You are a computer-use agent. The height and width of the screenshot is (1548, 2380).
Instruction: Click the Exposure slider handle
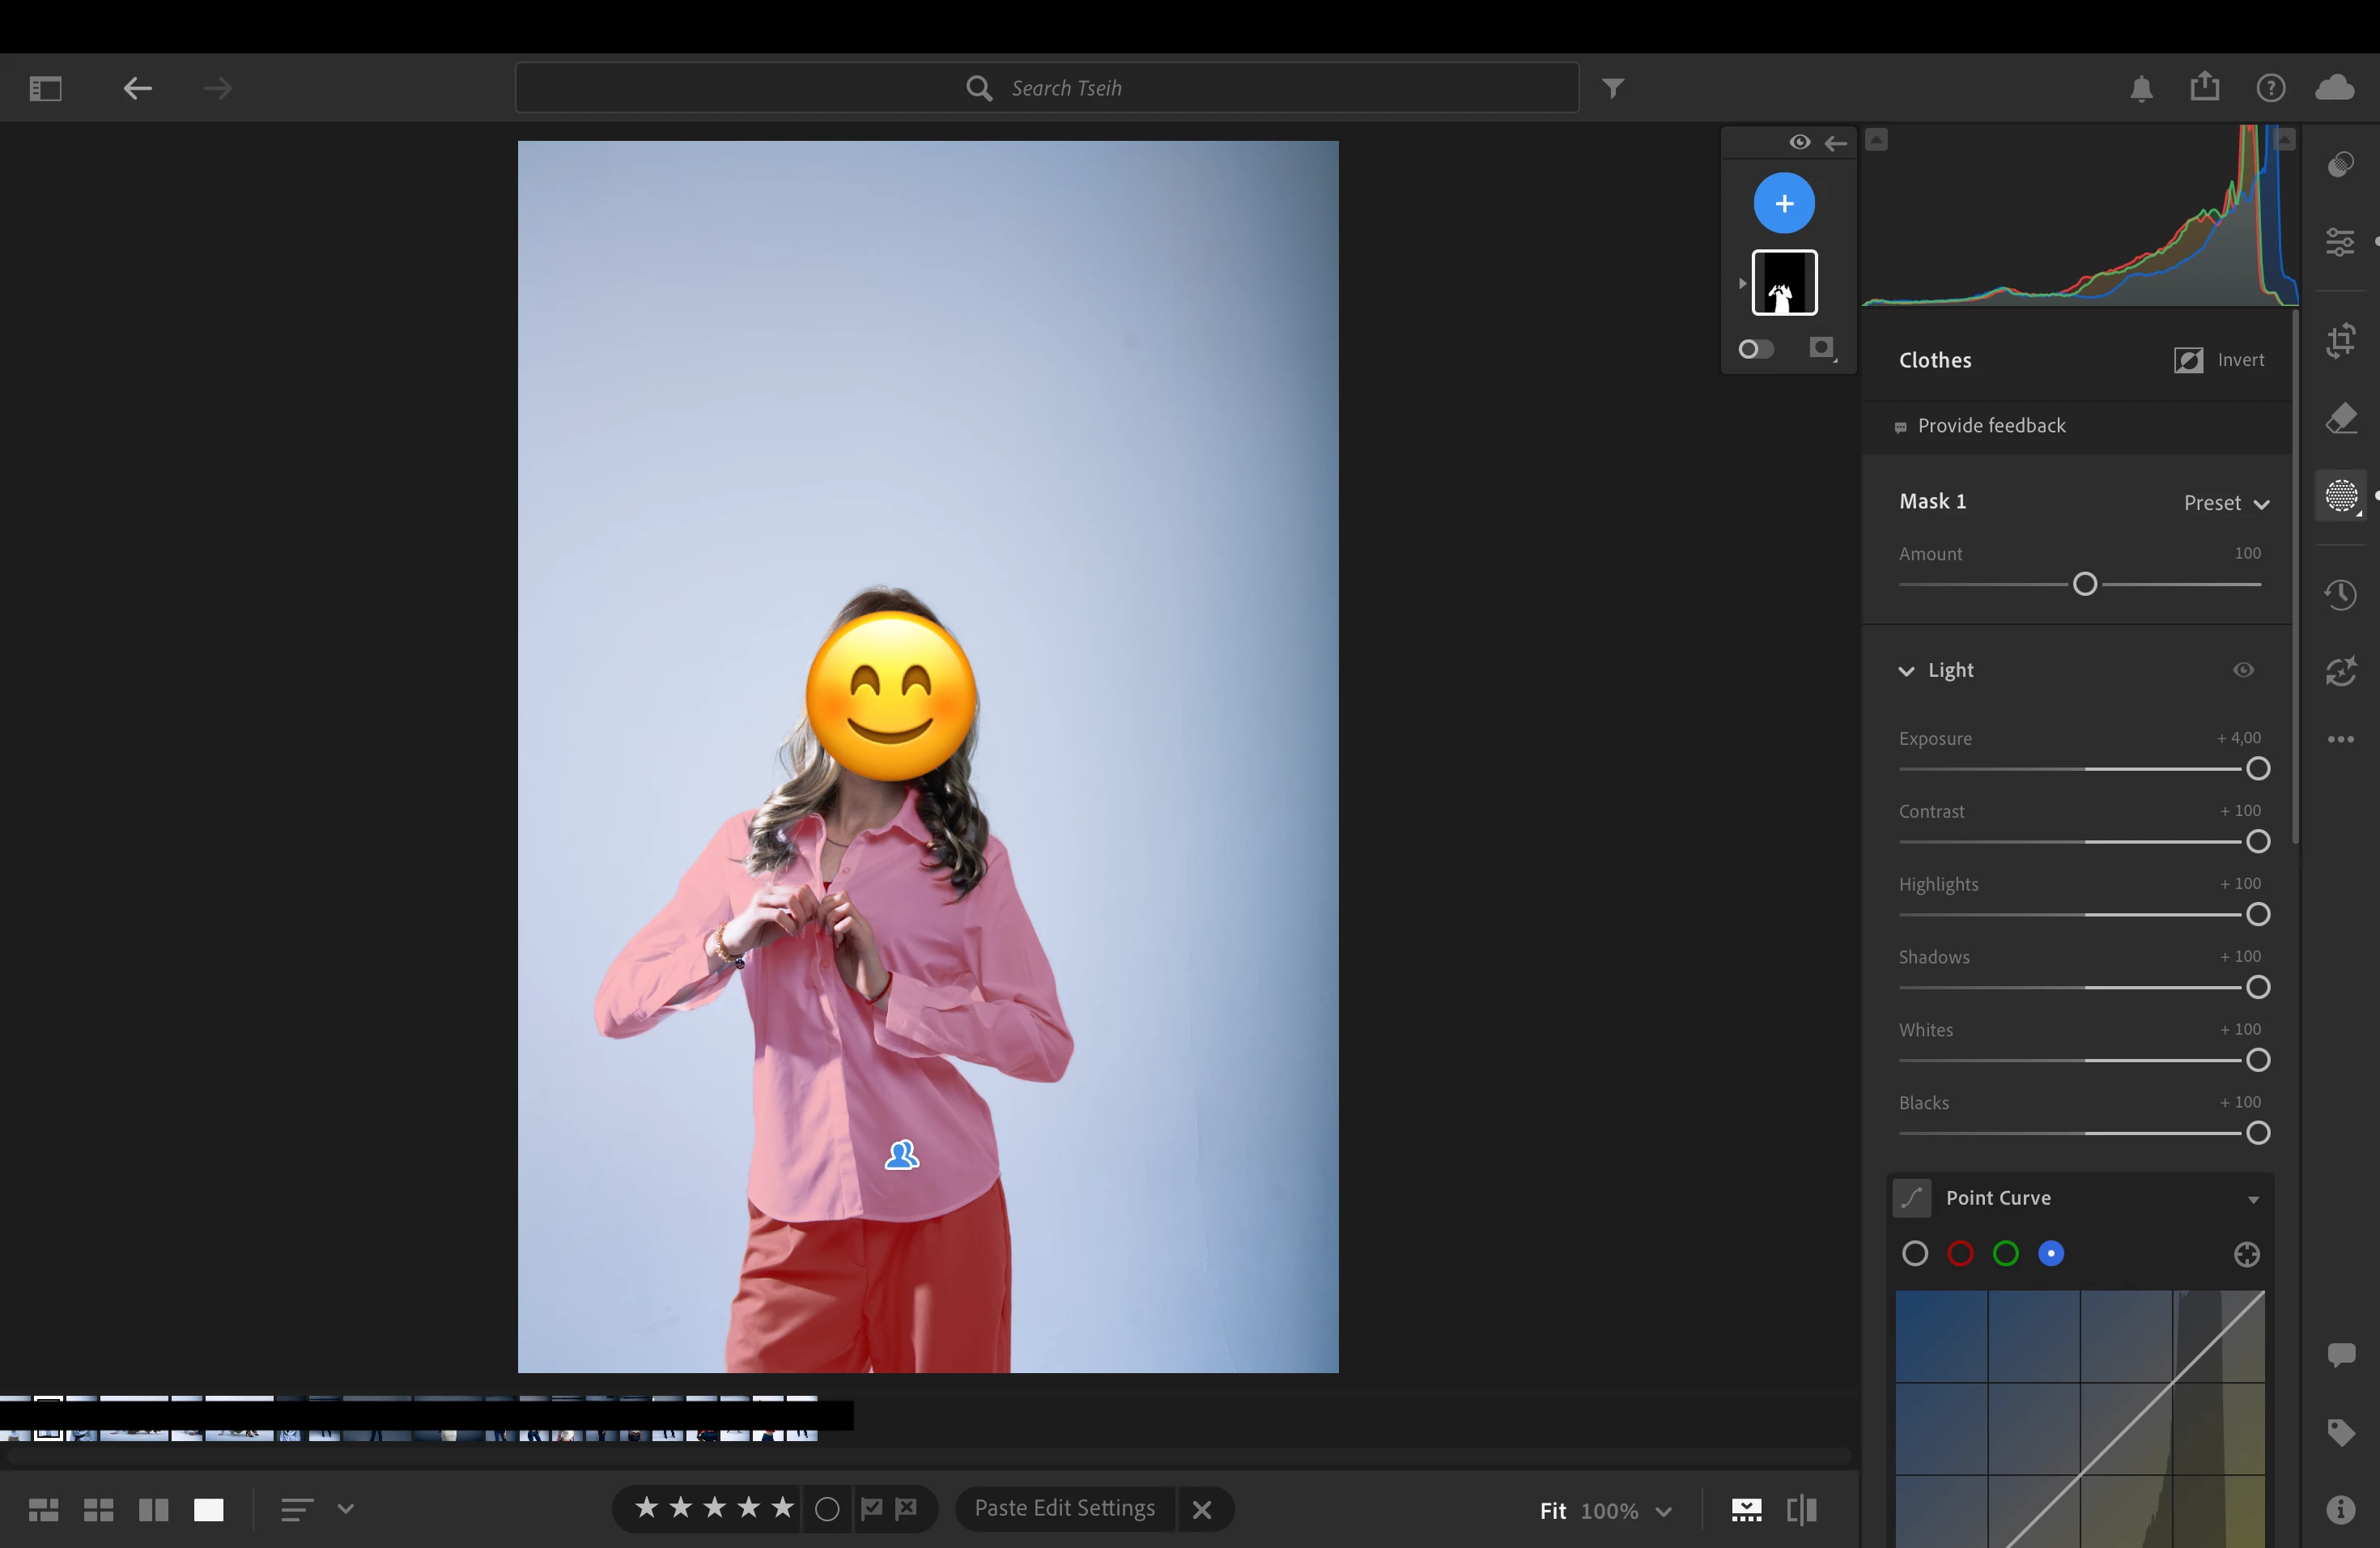[x=2257, y=769]
